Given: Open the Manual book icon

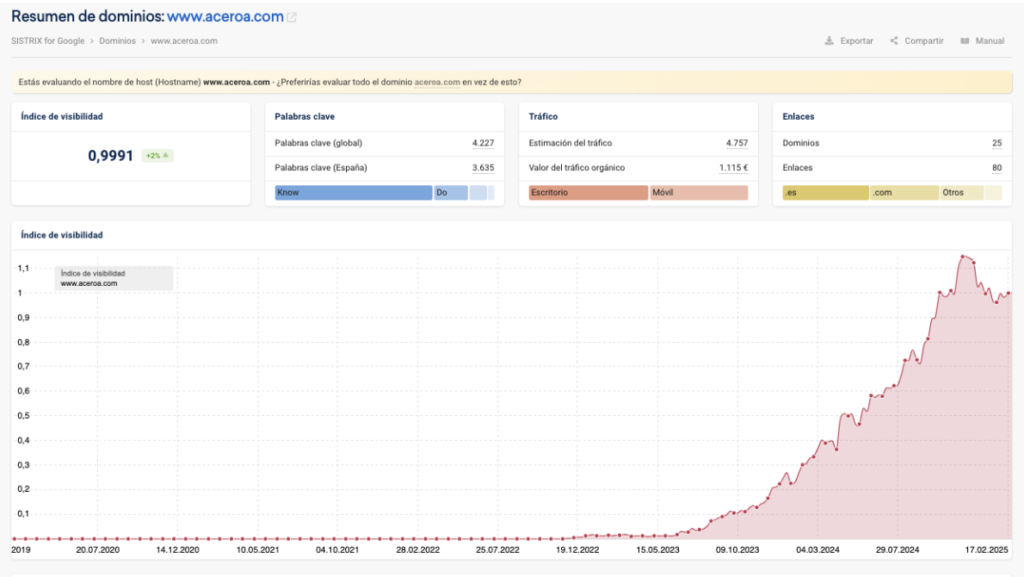Looking at the screenshot, I should tap(964, 41).
